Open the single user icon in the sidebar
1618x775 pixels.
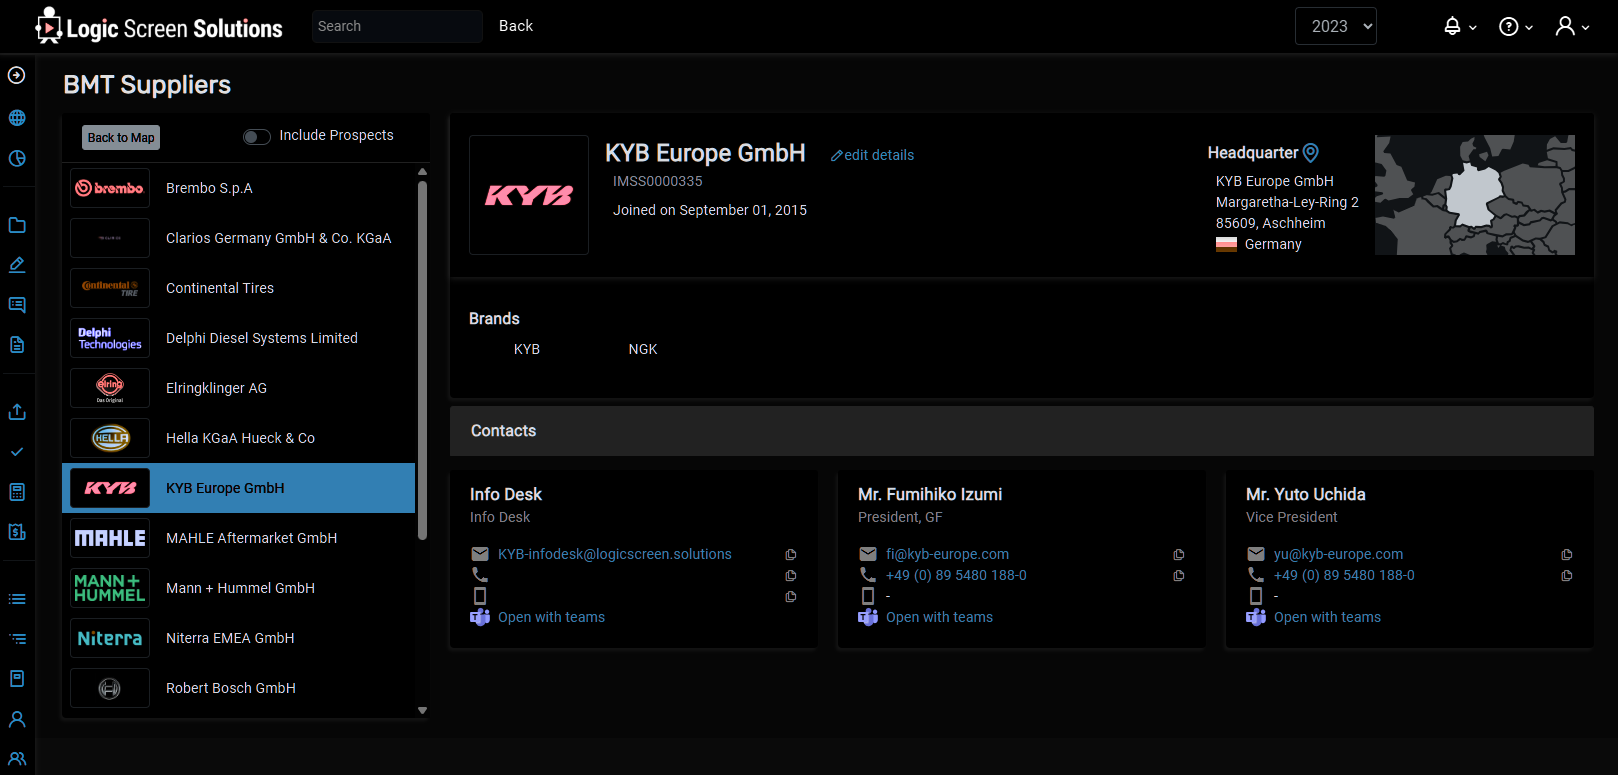point(17,719)
